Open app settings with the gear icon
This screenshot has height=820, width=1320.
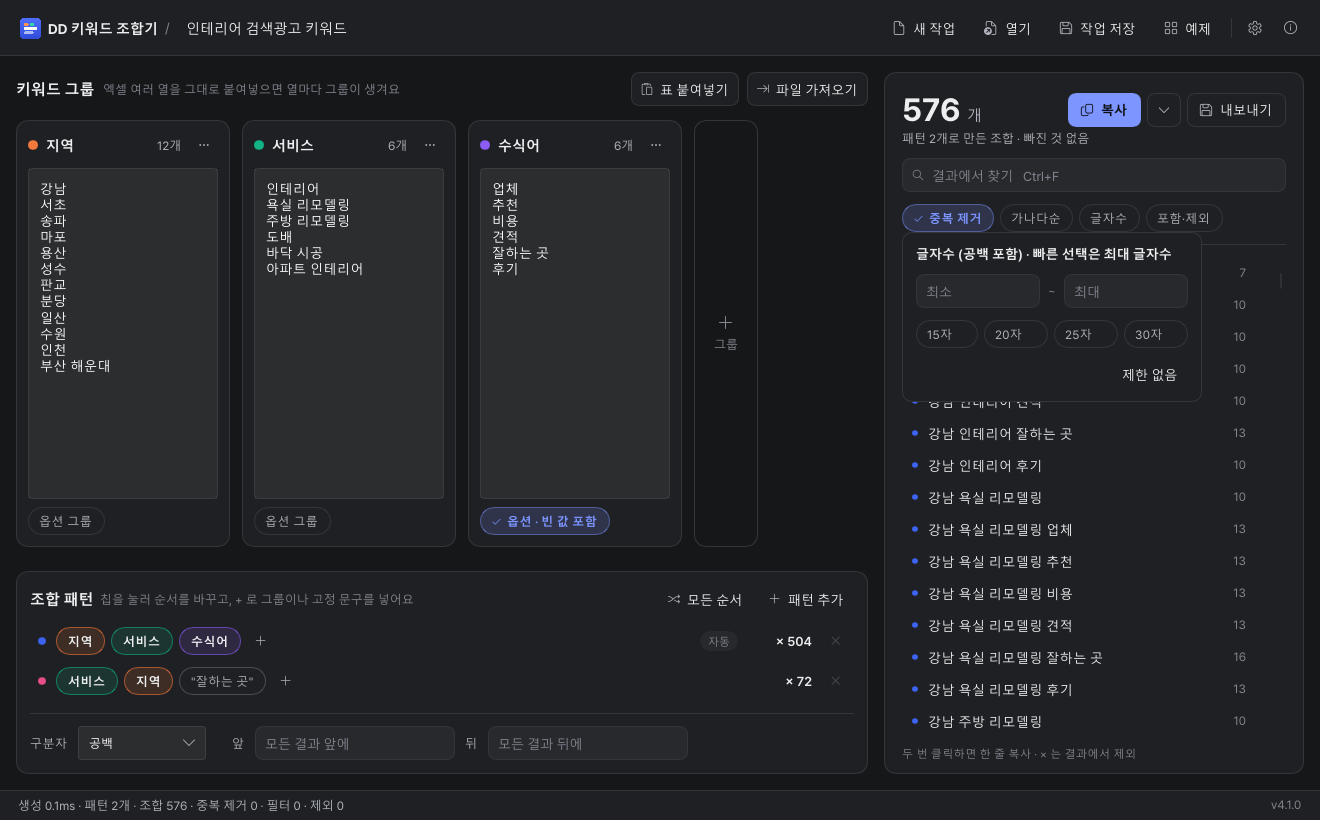[1255, 28]
